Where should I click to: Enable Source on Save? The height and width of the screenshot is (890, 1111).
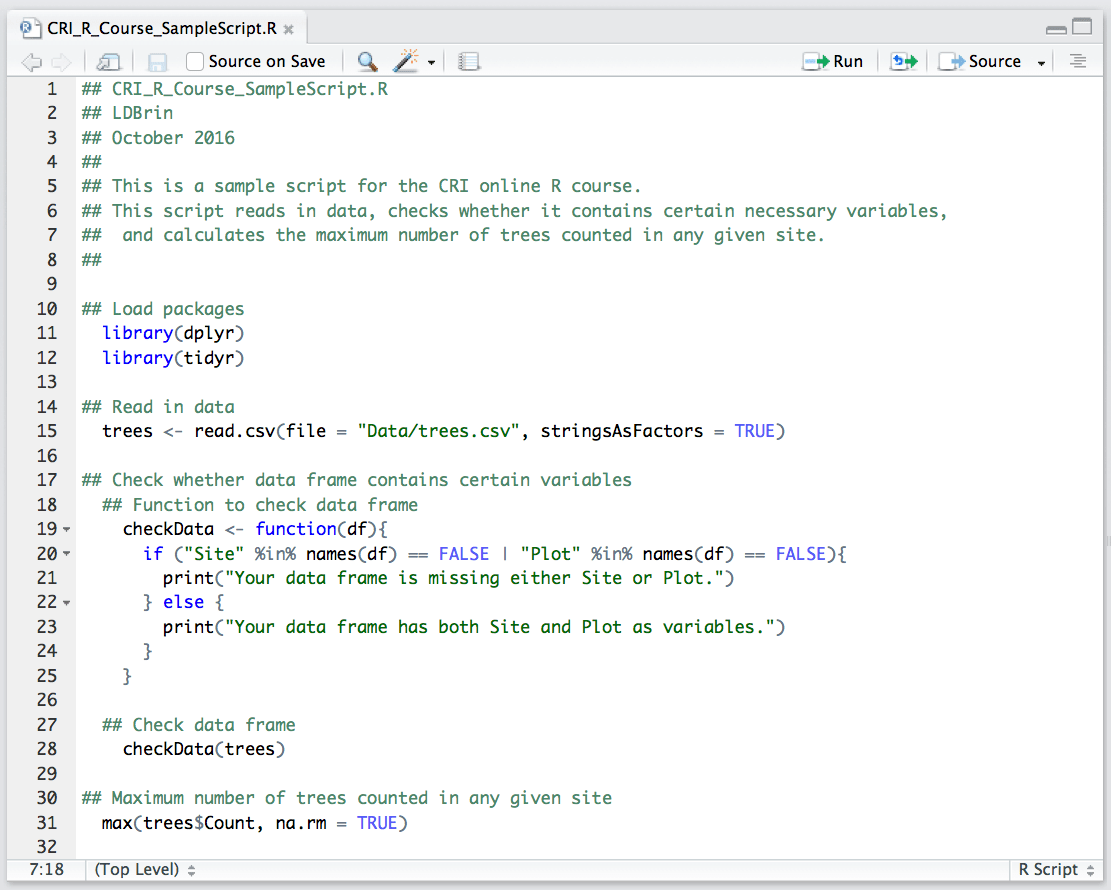tap(193, 61)
